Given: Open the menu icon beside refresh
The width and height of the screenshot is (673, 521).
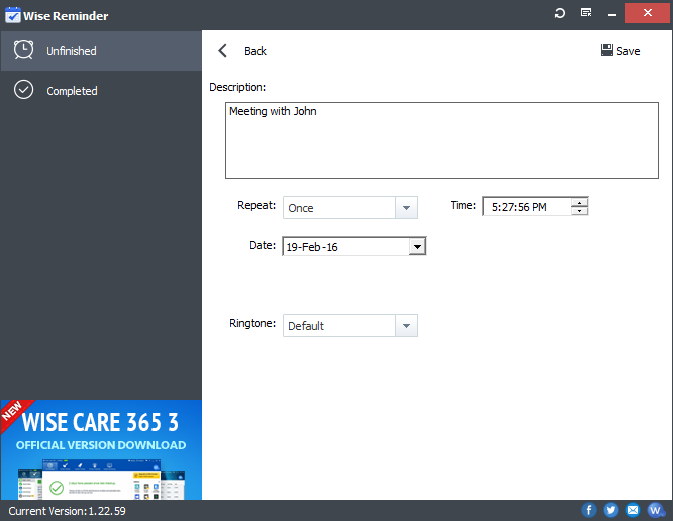Looking at the screenshot, I should pyautogui.click(x=586, y=13).
